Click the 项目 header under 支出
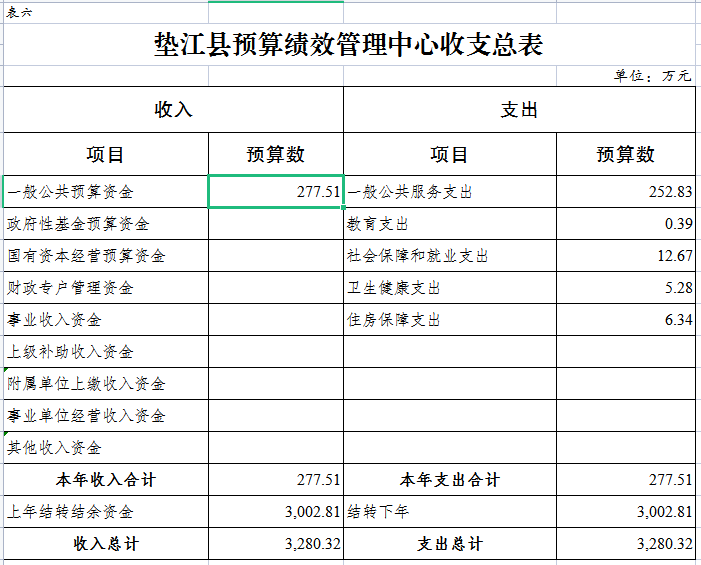Viewport: 701px width, 565px height. [x=450, y=154]
